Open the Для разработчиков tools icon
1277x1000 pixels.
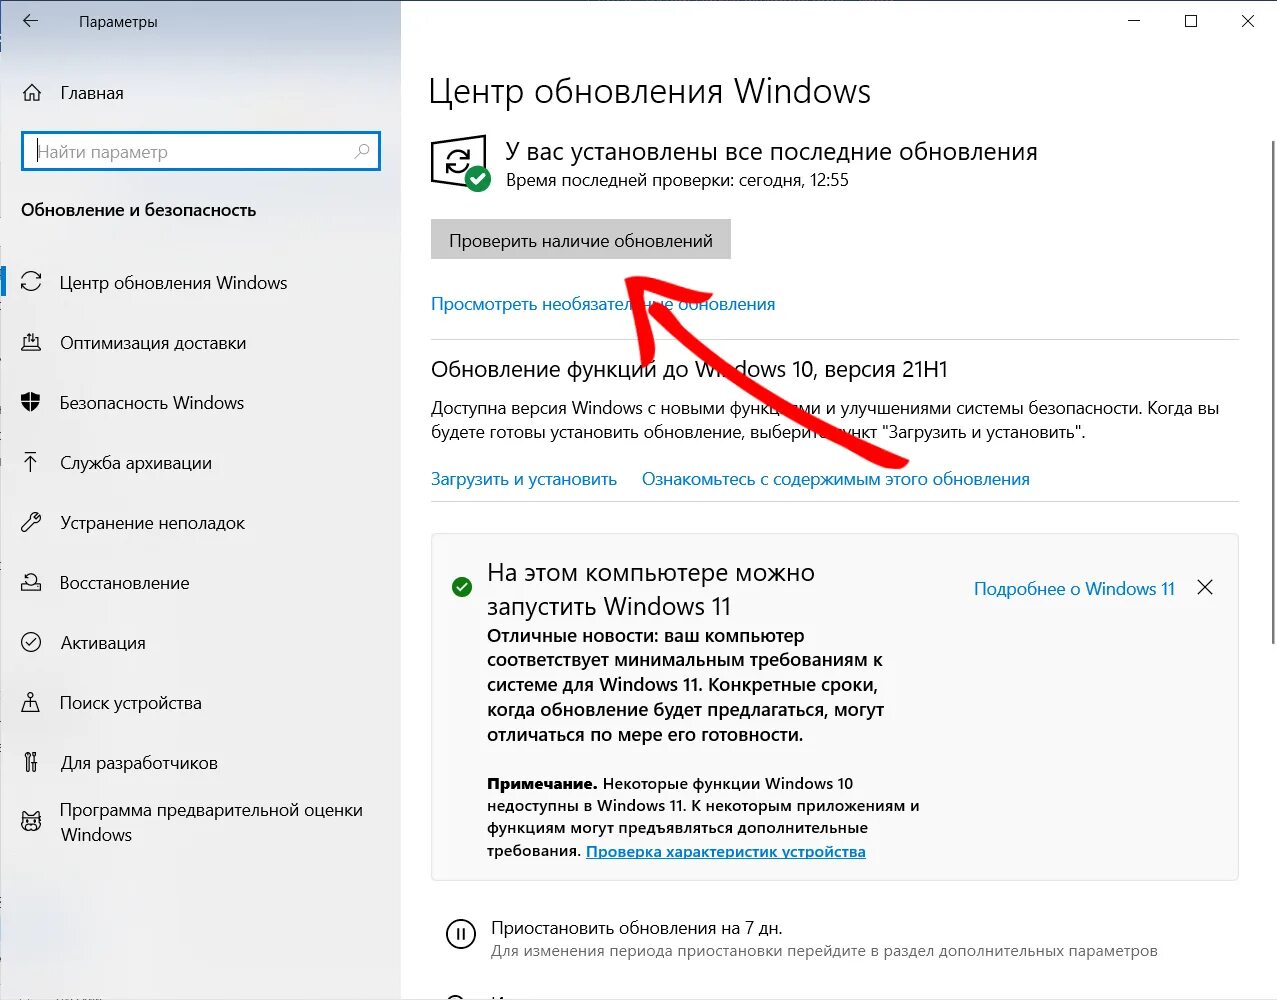(x=31, y=762)
